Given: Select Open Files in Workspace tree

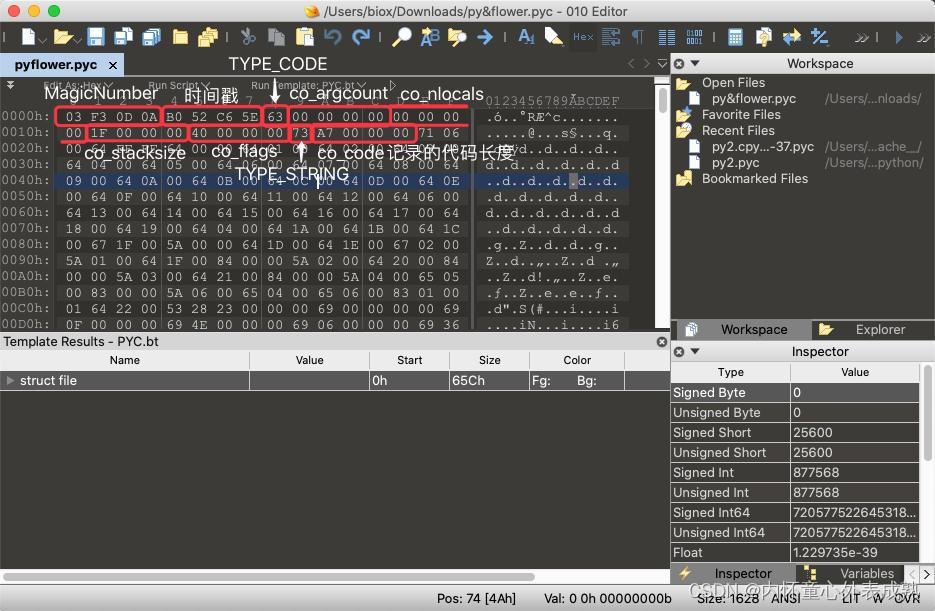Looking at the screenshot, I should click(x=733, y=83).
